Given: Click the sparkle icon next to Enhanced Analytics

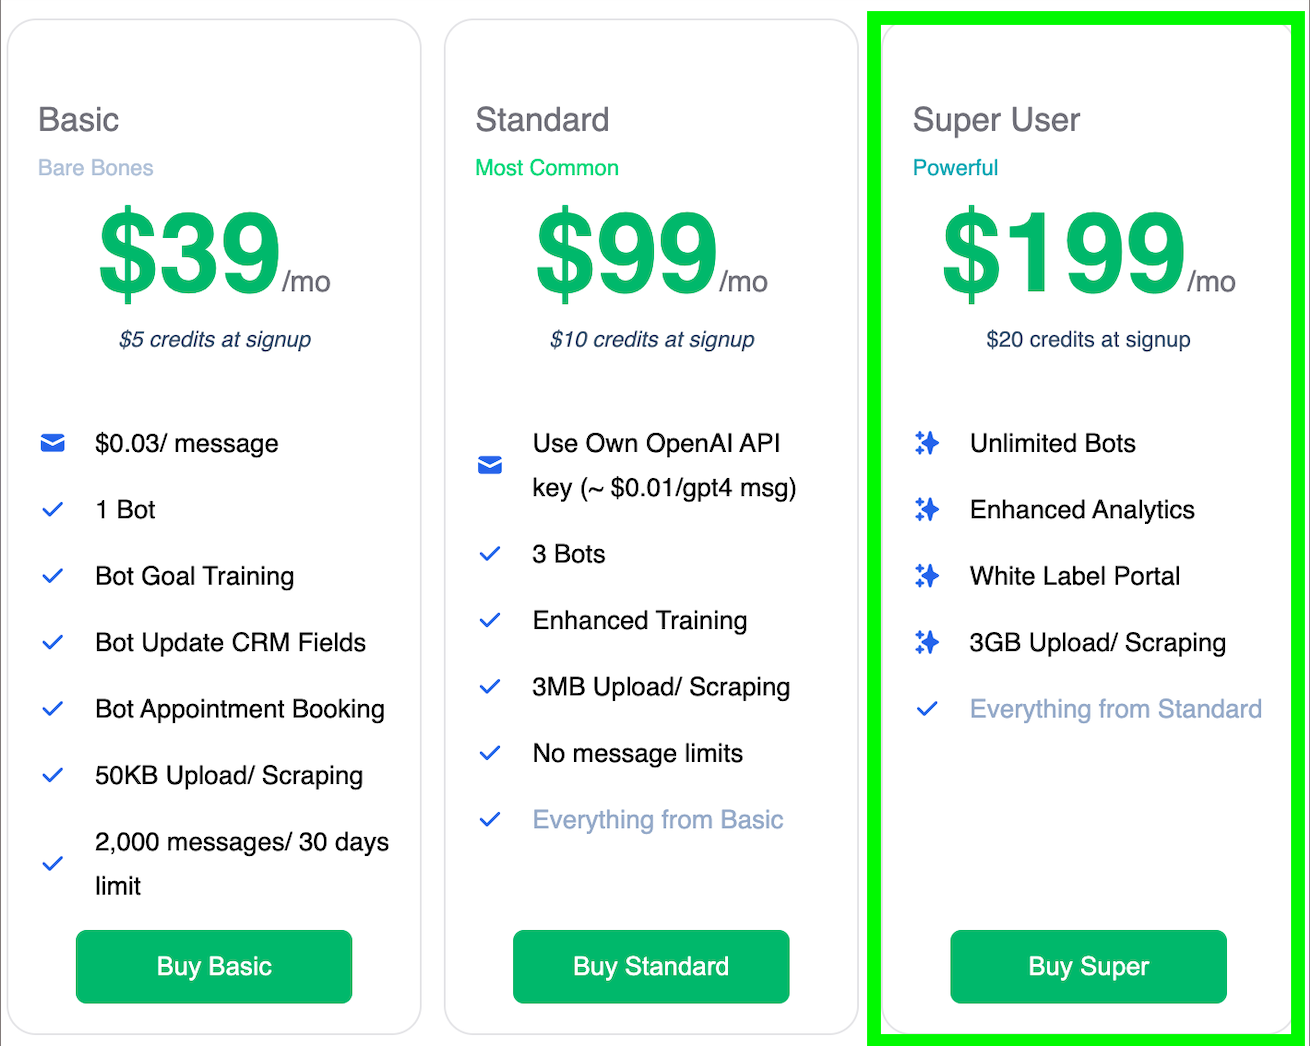Looking at the screenshot, I should (x=927, y=510).
